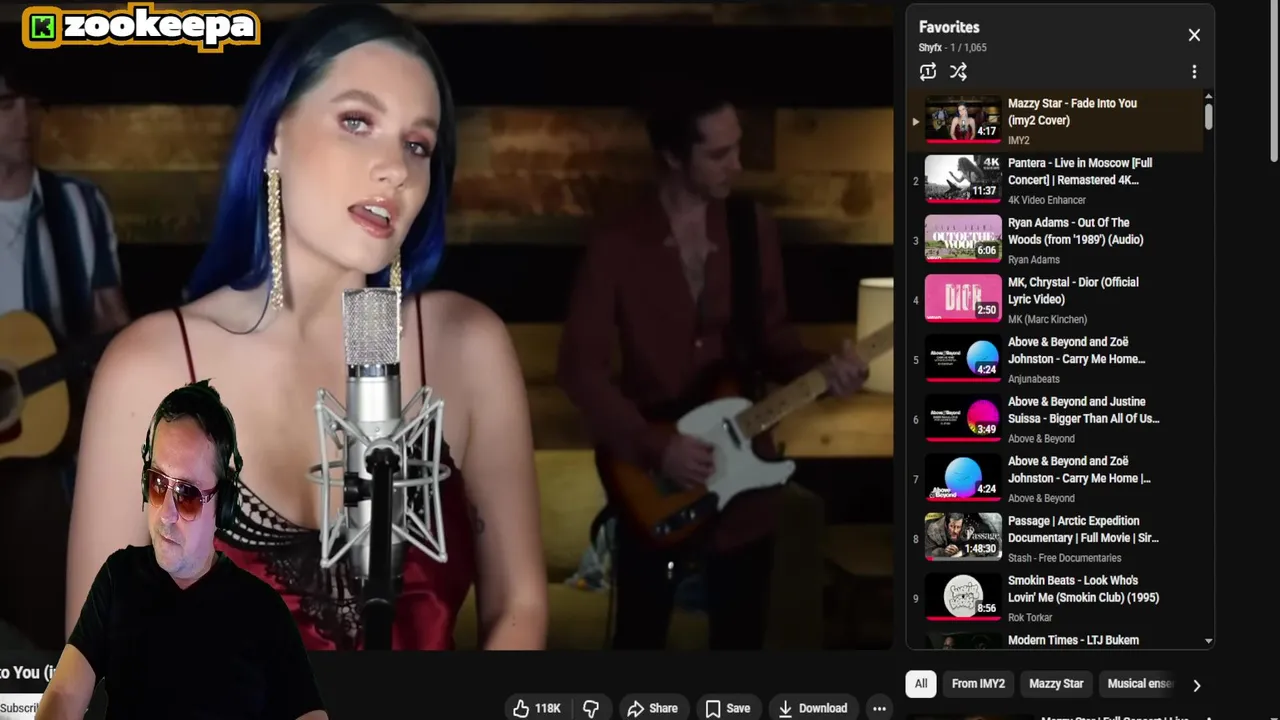Open Favorites playlist three-dot menu
Screen dimensions: 1280x720
1194,72
